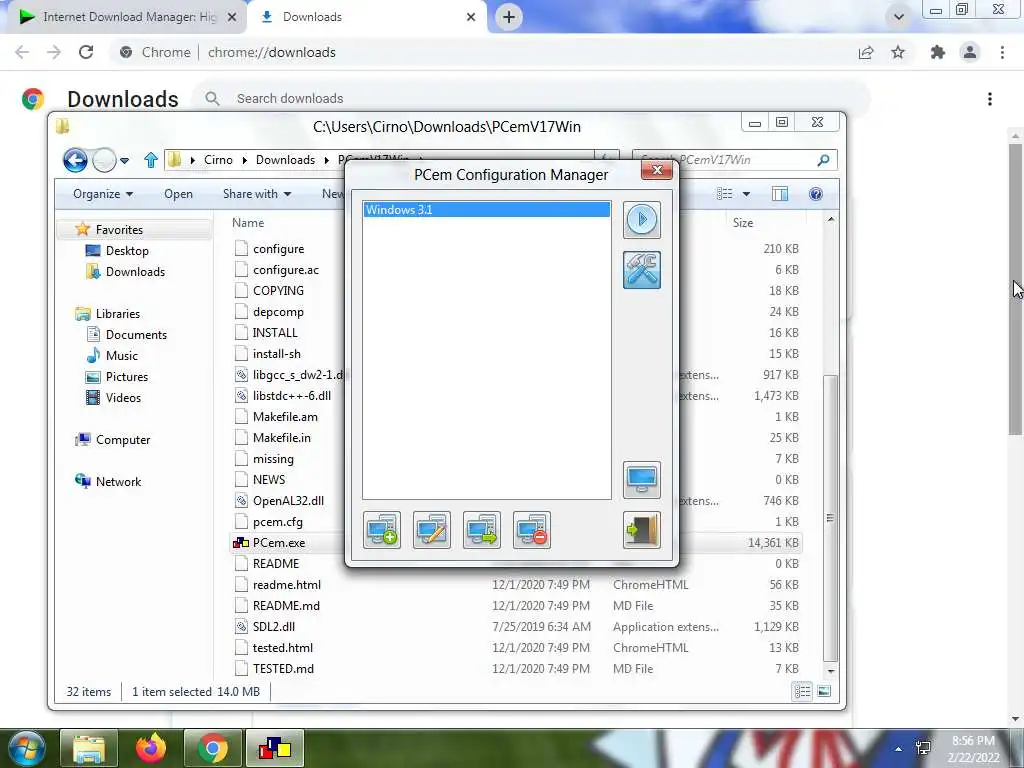The width and height of the screenshot is (1024, 768).
Task: Open PCem configuration settings wrench icon
Action: pos(642,270)
